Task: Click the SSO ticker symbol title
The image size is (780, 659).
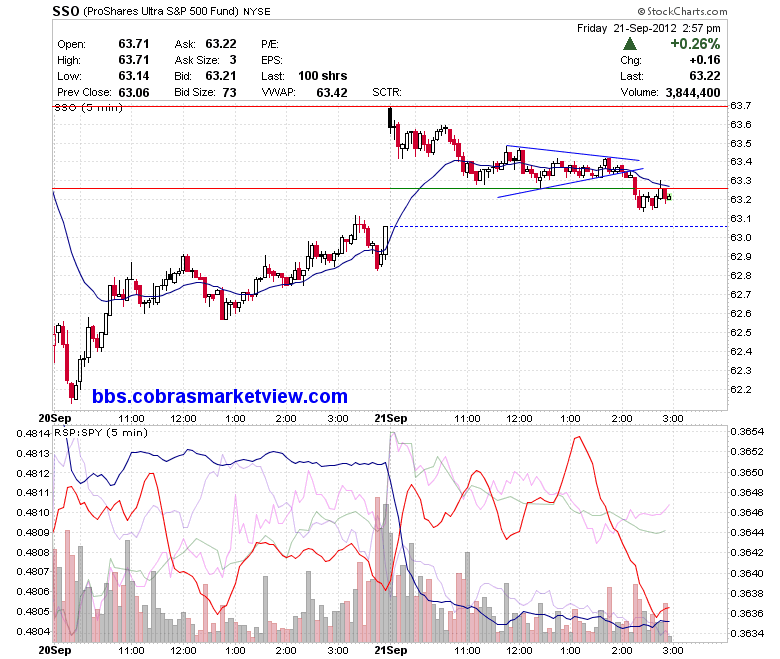Action: tap(66, 11)
